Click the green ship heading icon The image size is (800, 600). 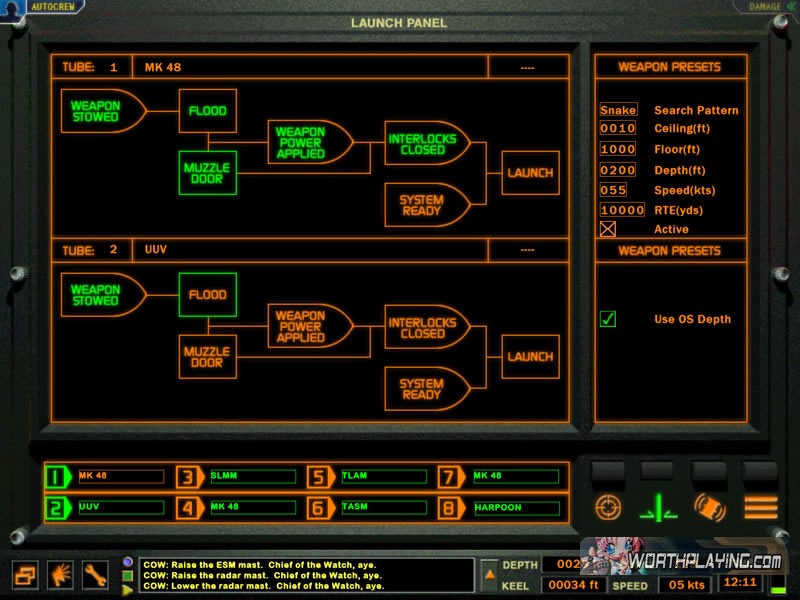[x=659, y=507]
